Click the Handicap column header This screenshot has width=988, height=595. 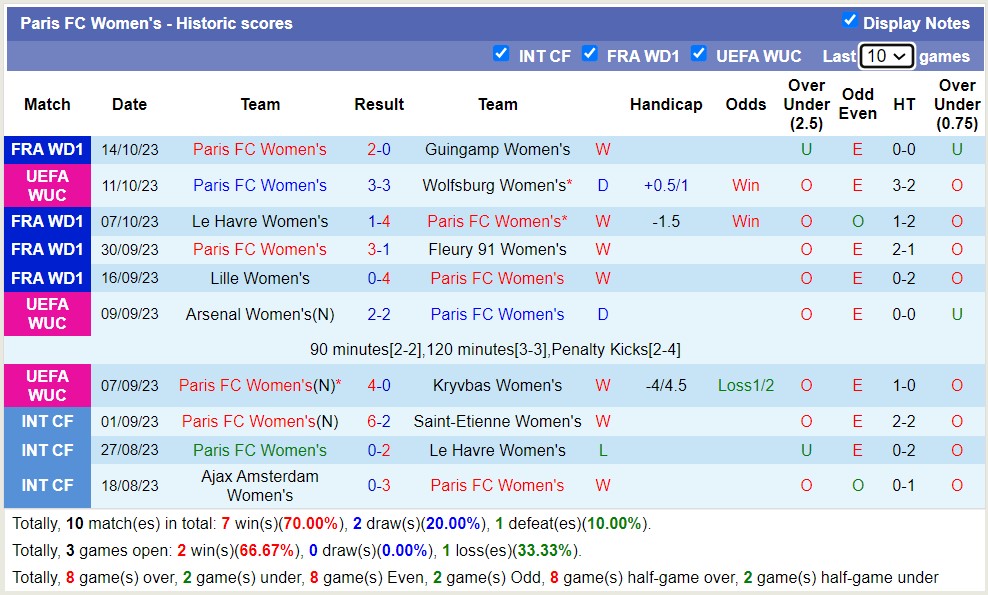[x=666, y=104]
